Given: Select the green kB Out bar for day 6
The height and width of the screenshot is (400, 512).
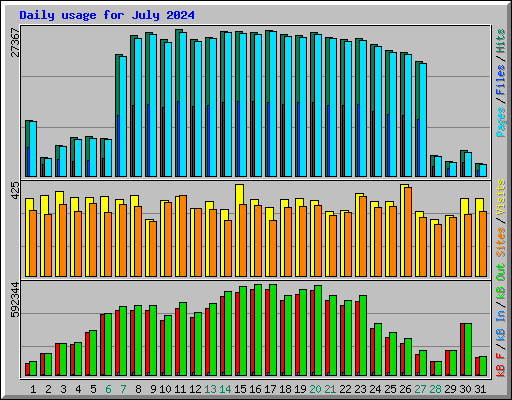Looking at the screenshot, I should (108, 345).
